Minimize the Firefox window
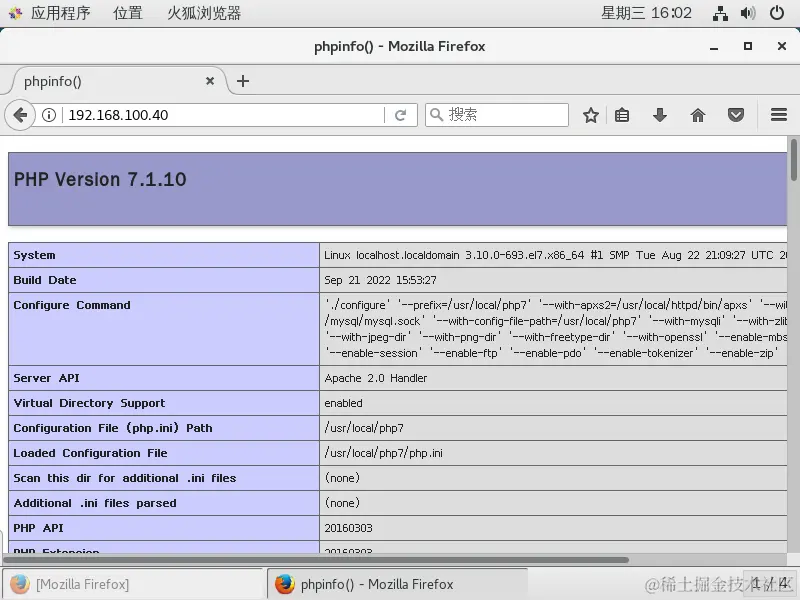Image resolution: width=800 pixels, height=600 pixels. (x=714, y=47)
